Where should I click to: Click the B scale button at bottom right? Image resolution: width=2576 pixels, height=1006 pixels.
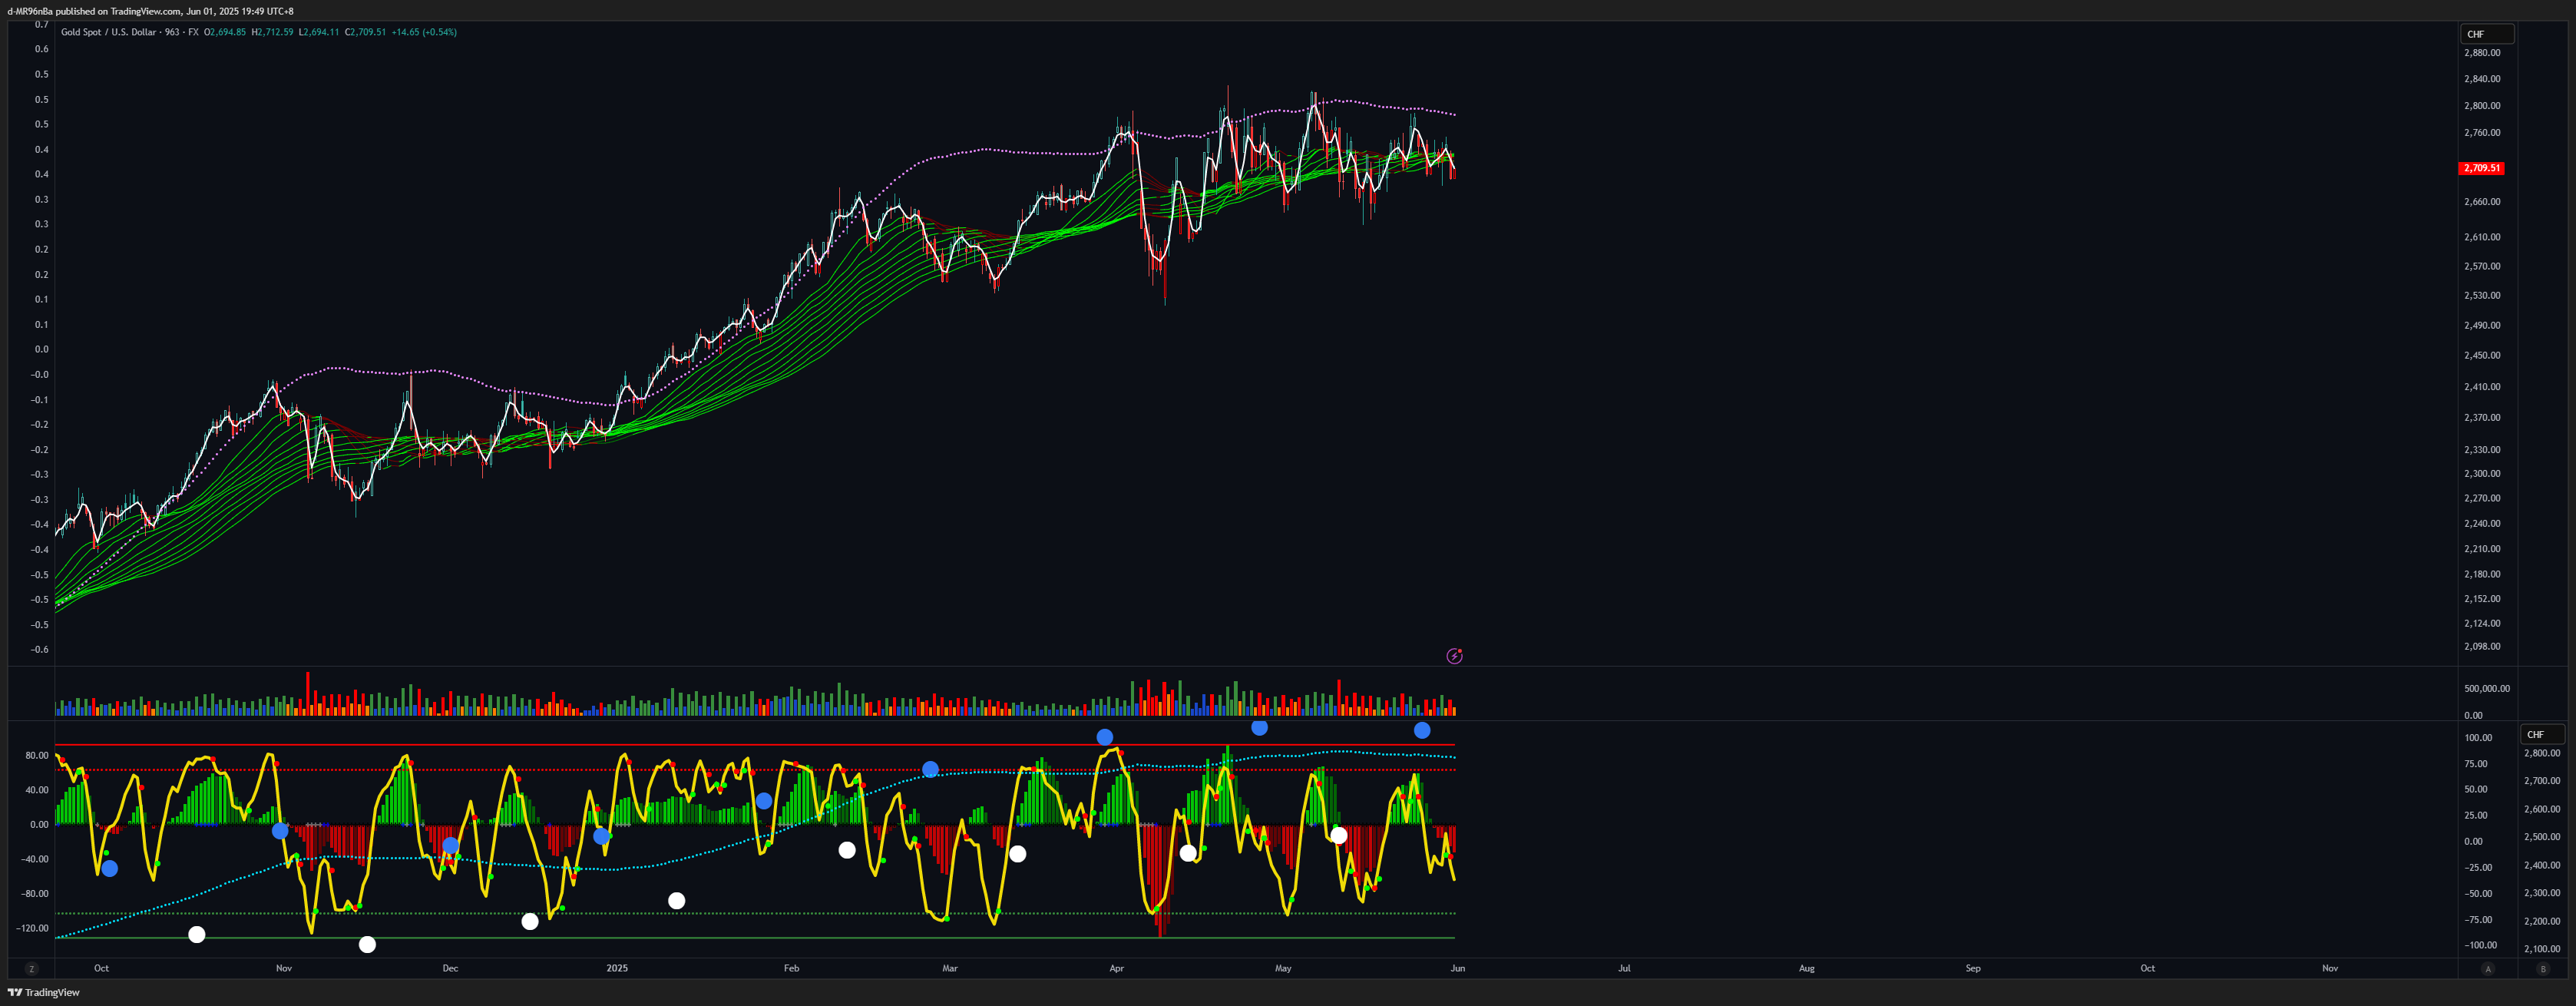click(2543, 968)
